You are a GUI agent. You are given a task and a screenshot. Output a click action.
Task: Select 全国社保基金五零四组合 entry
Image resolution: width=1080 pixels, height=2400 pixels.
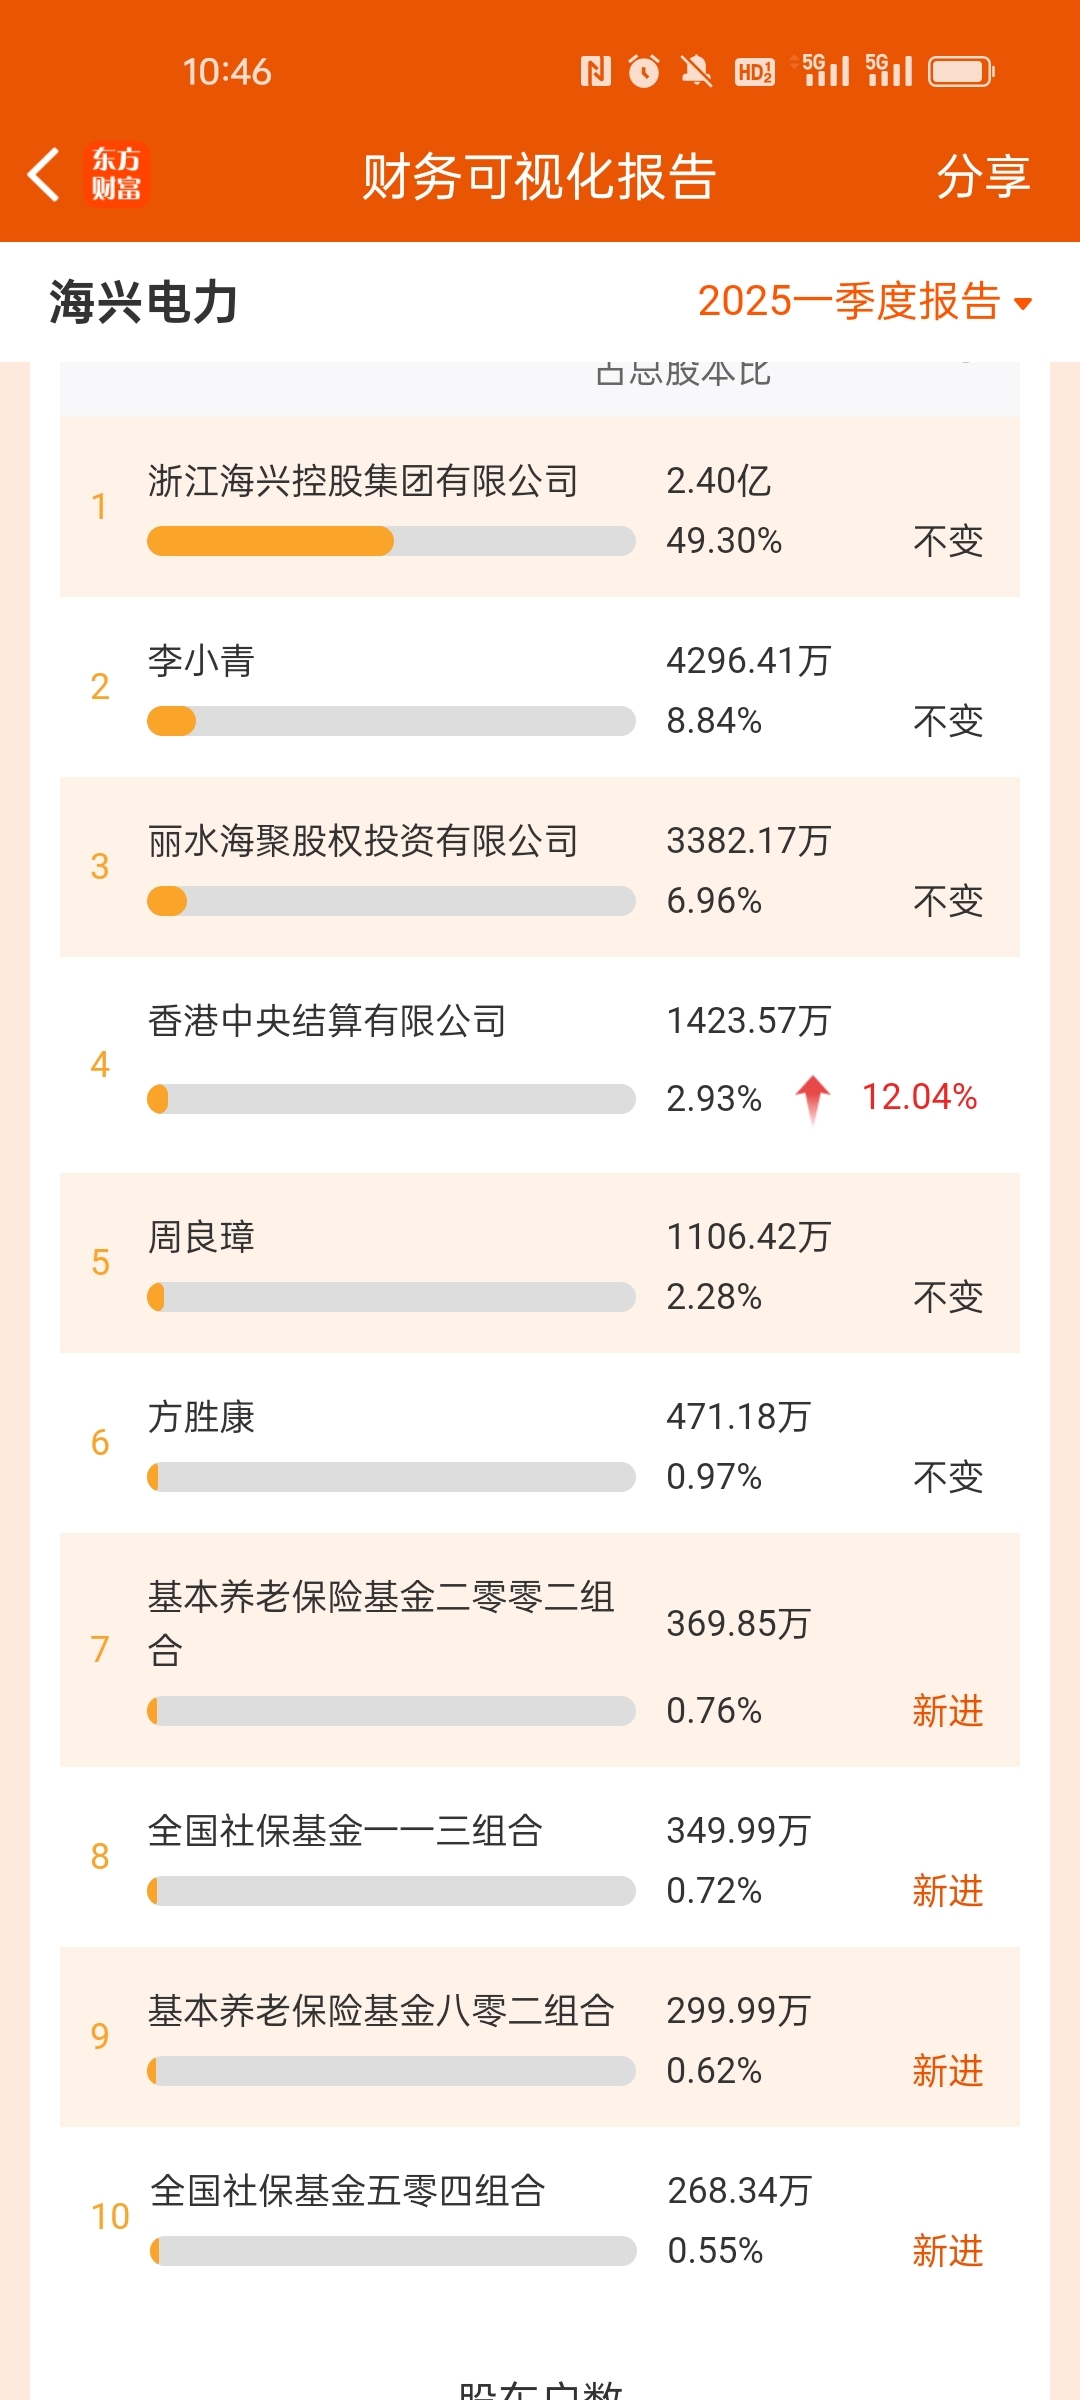pos(540,2217)
